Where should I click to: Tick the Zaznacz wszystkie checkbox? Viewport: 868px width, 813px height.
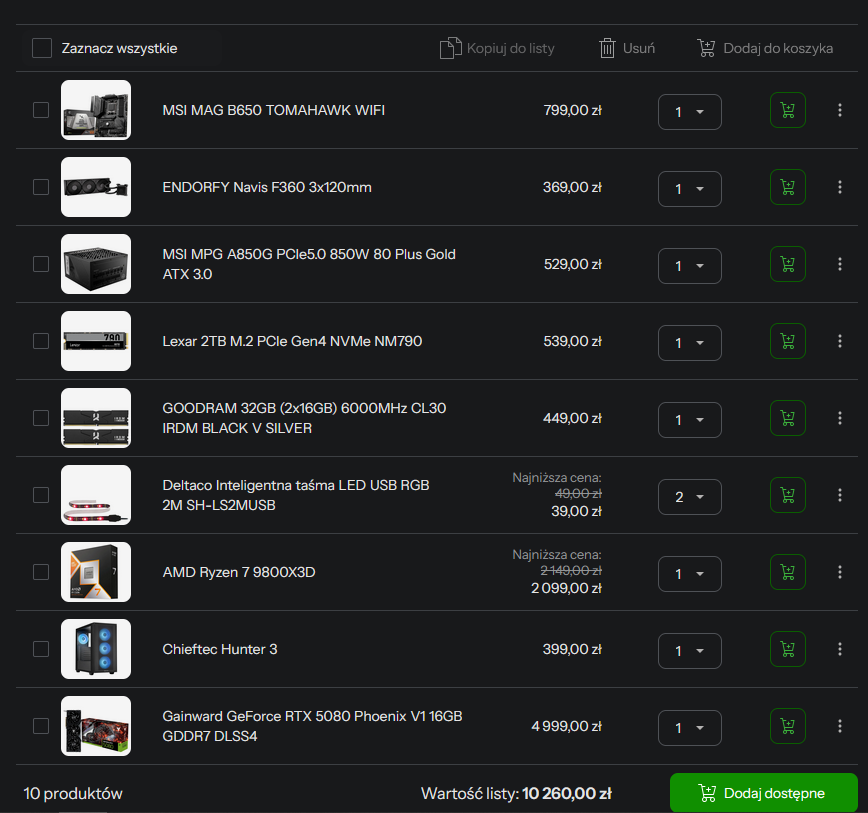coord(42,48)
